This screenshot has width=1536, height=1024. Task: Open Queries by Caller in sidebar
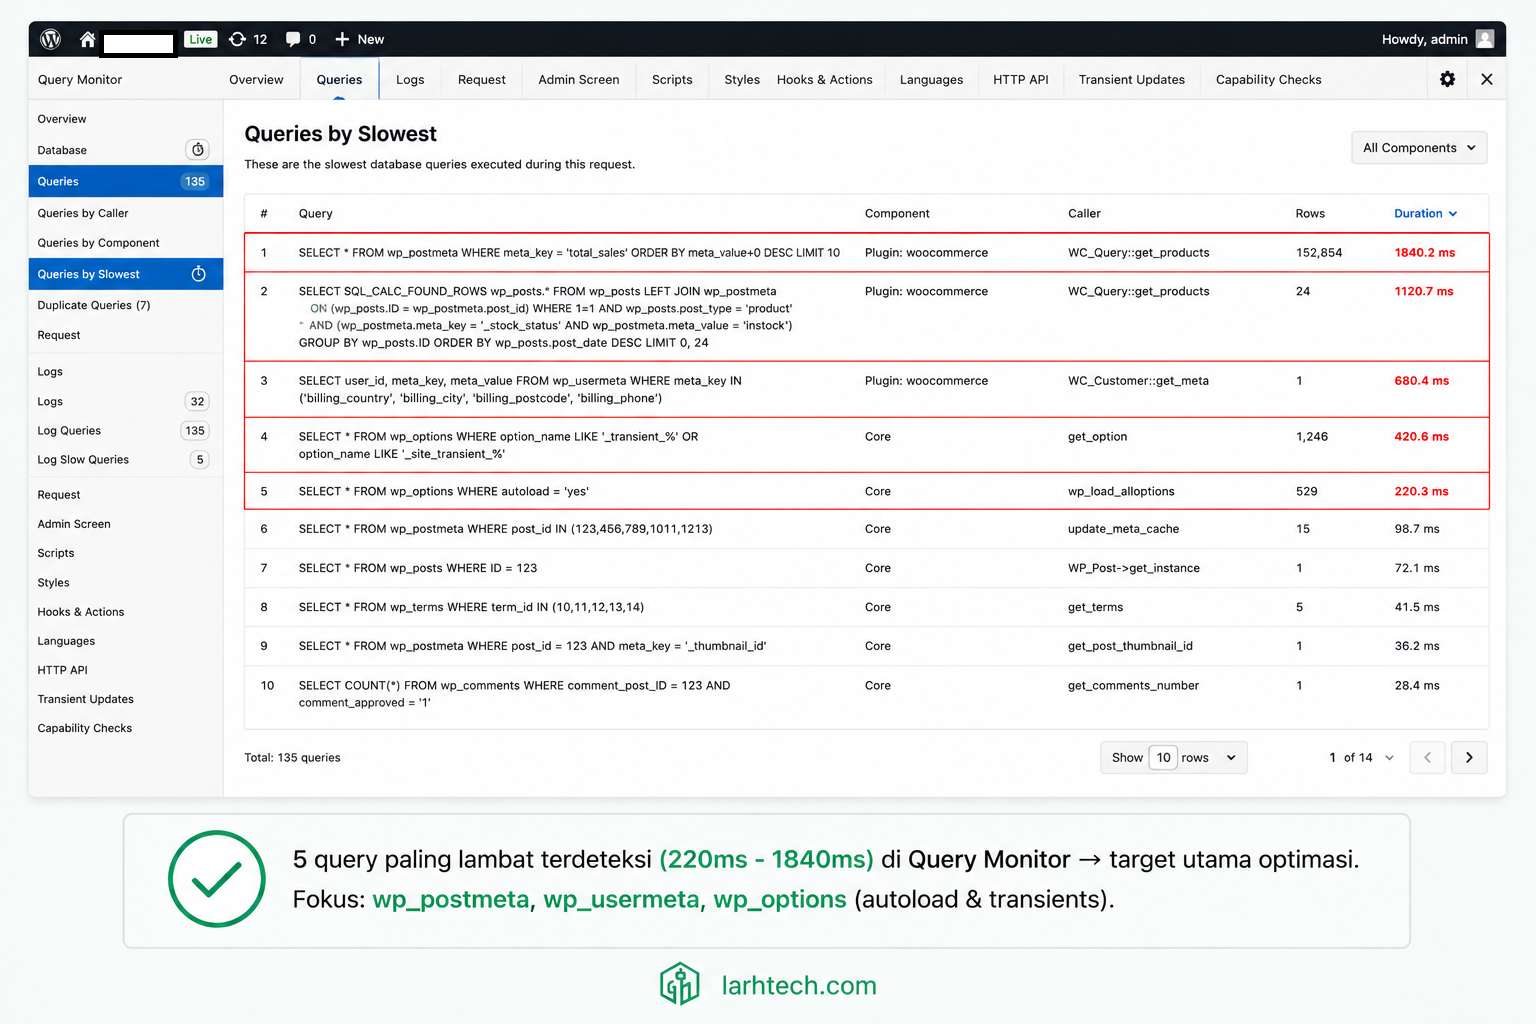[x=83, y=213]
